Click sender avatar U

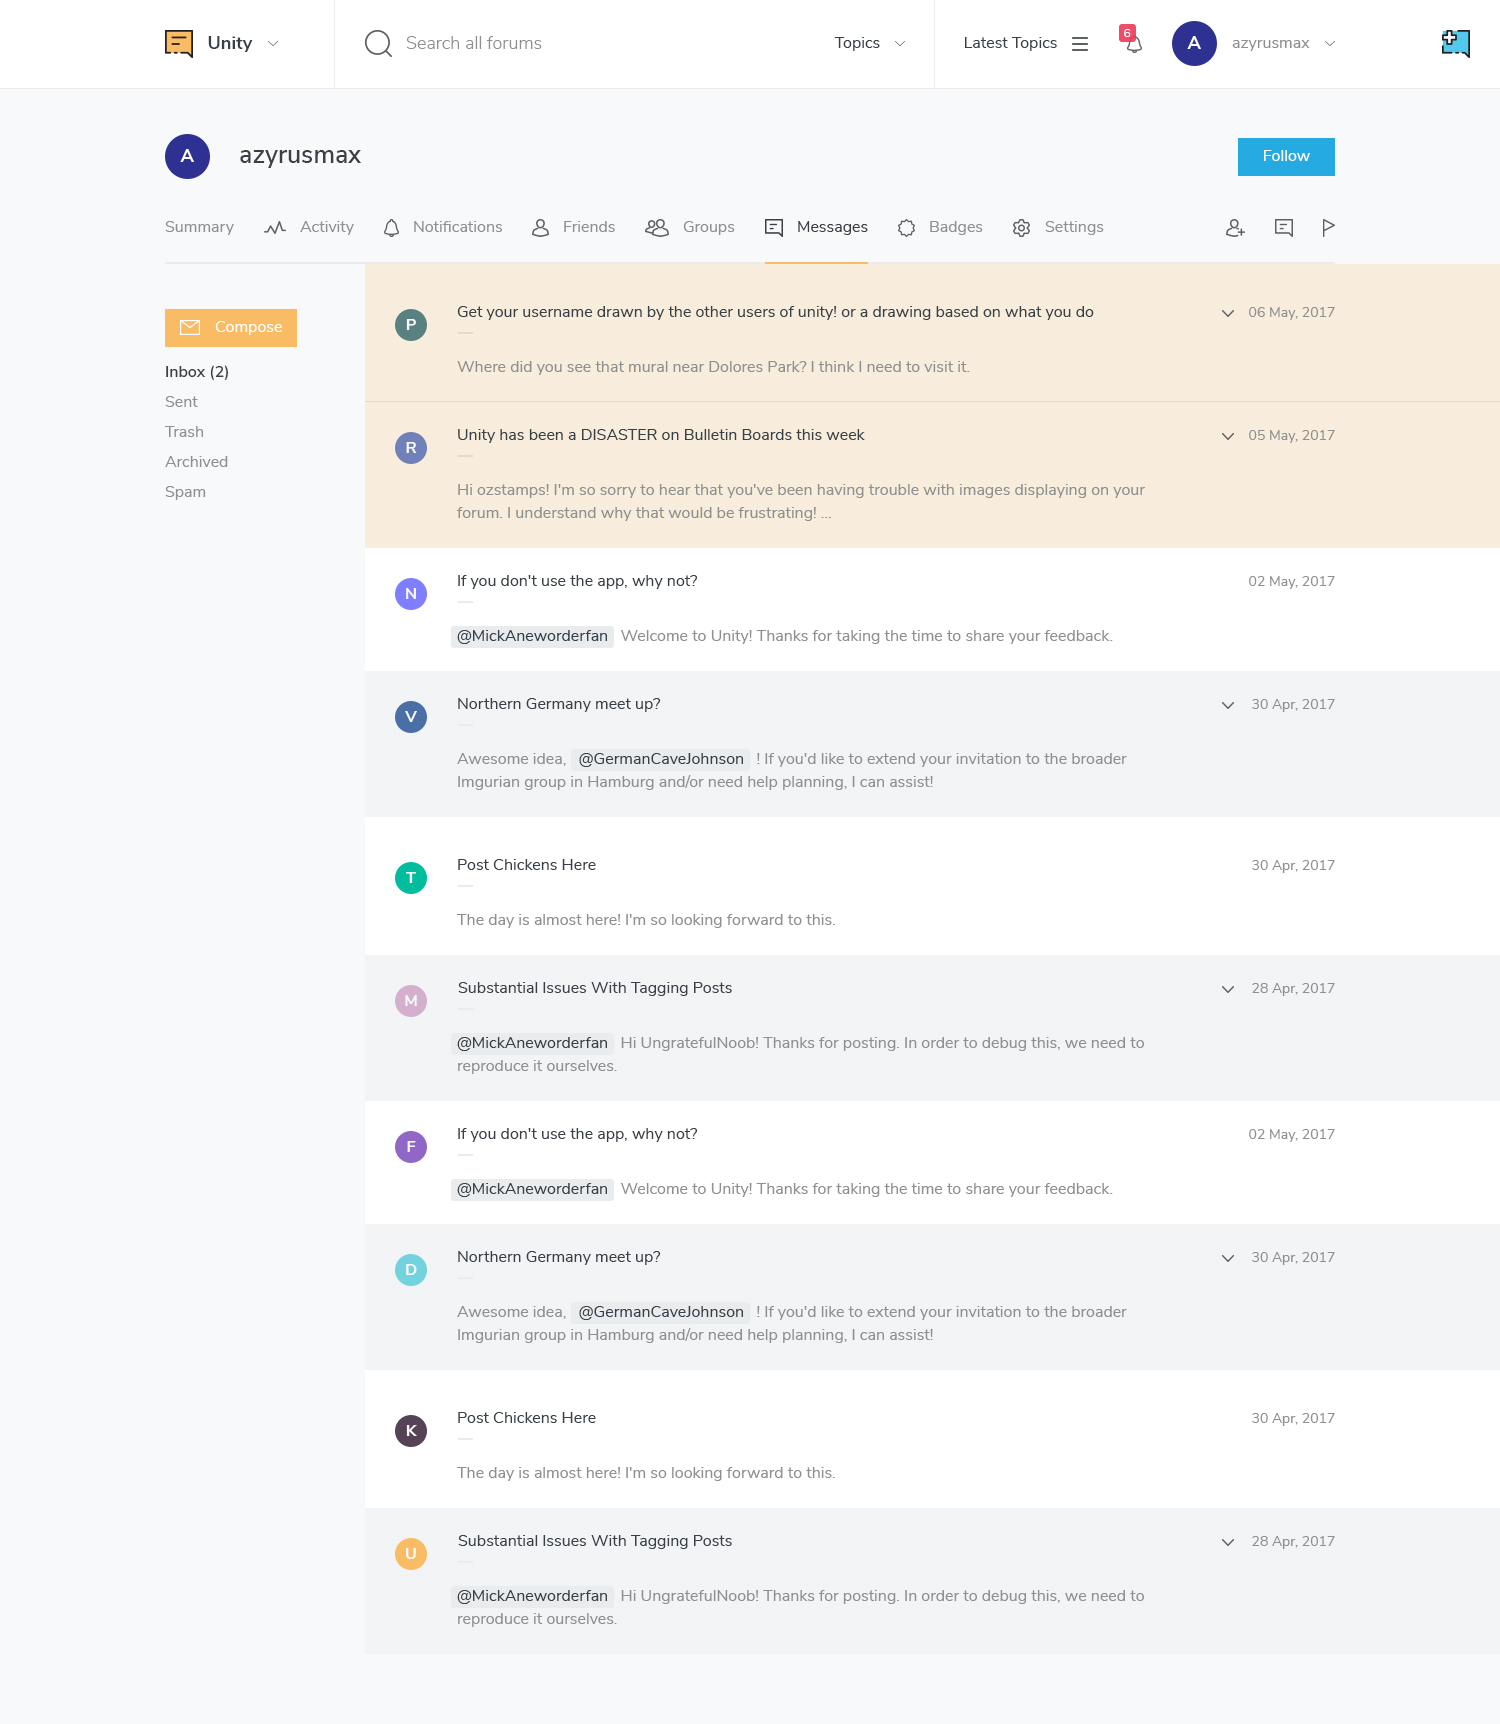pyautogui.click(x=411, y=1554)
